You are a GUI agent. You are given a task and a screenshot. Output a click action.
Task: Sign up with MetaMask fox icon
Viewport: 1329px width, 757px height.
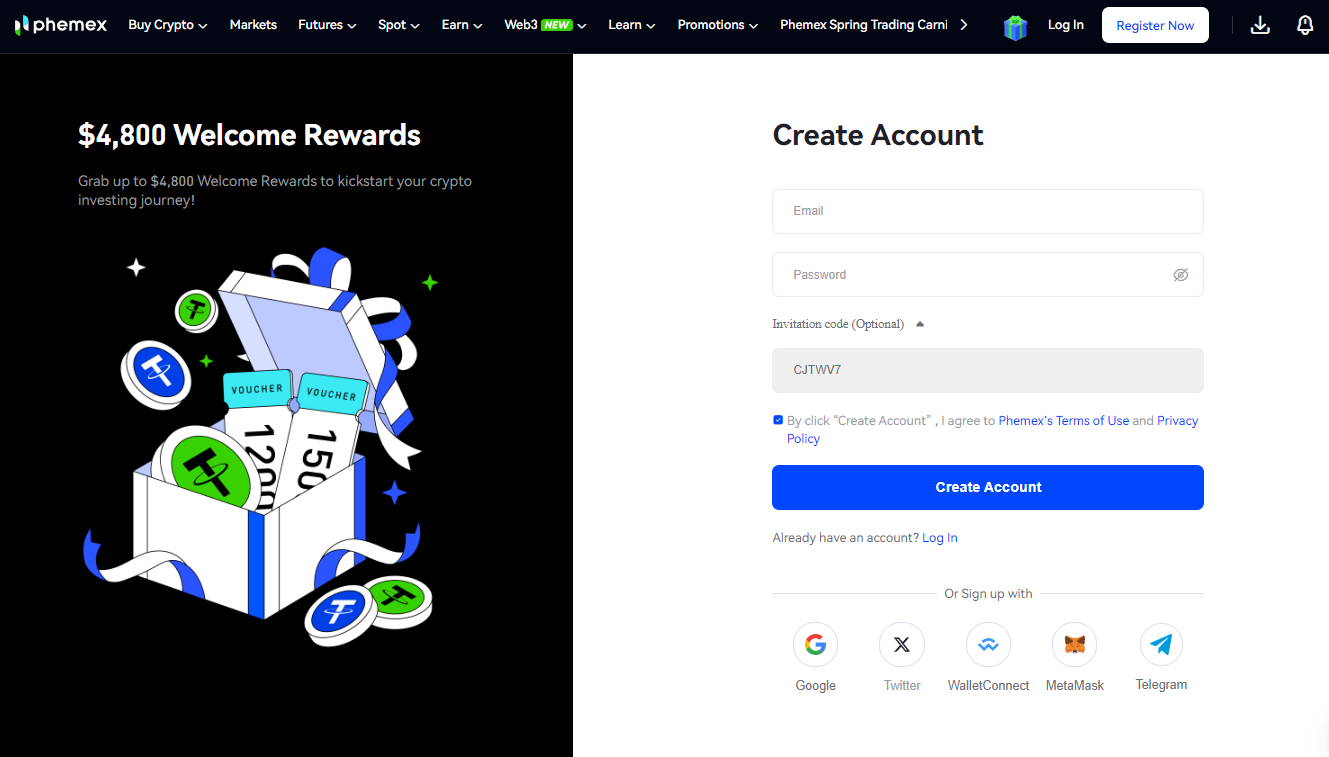[x=1075, y=645]
